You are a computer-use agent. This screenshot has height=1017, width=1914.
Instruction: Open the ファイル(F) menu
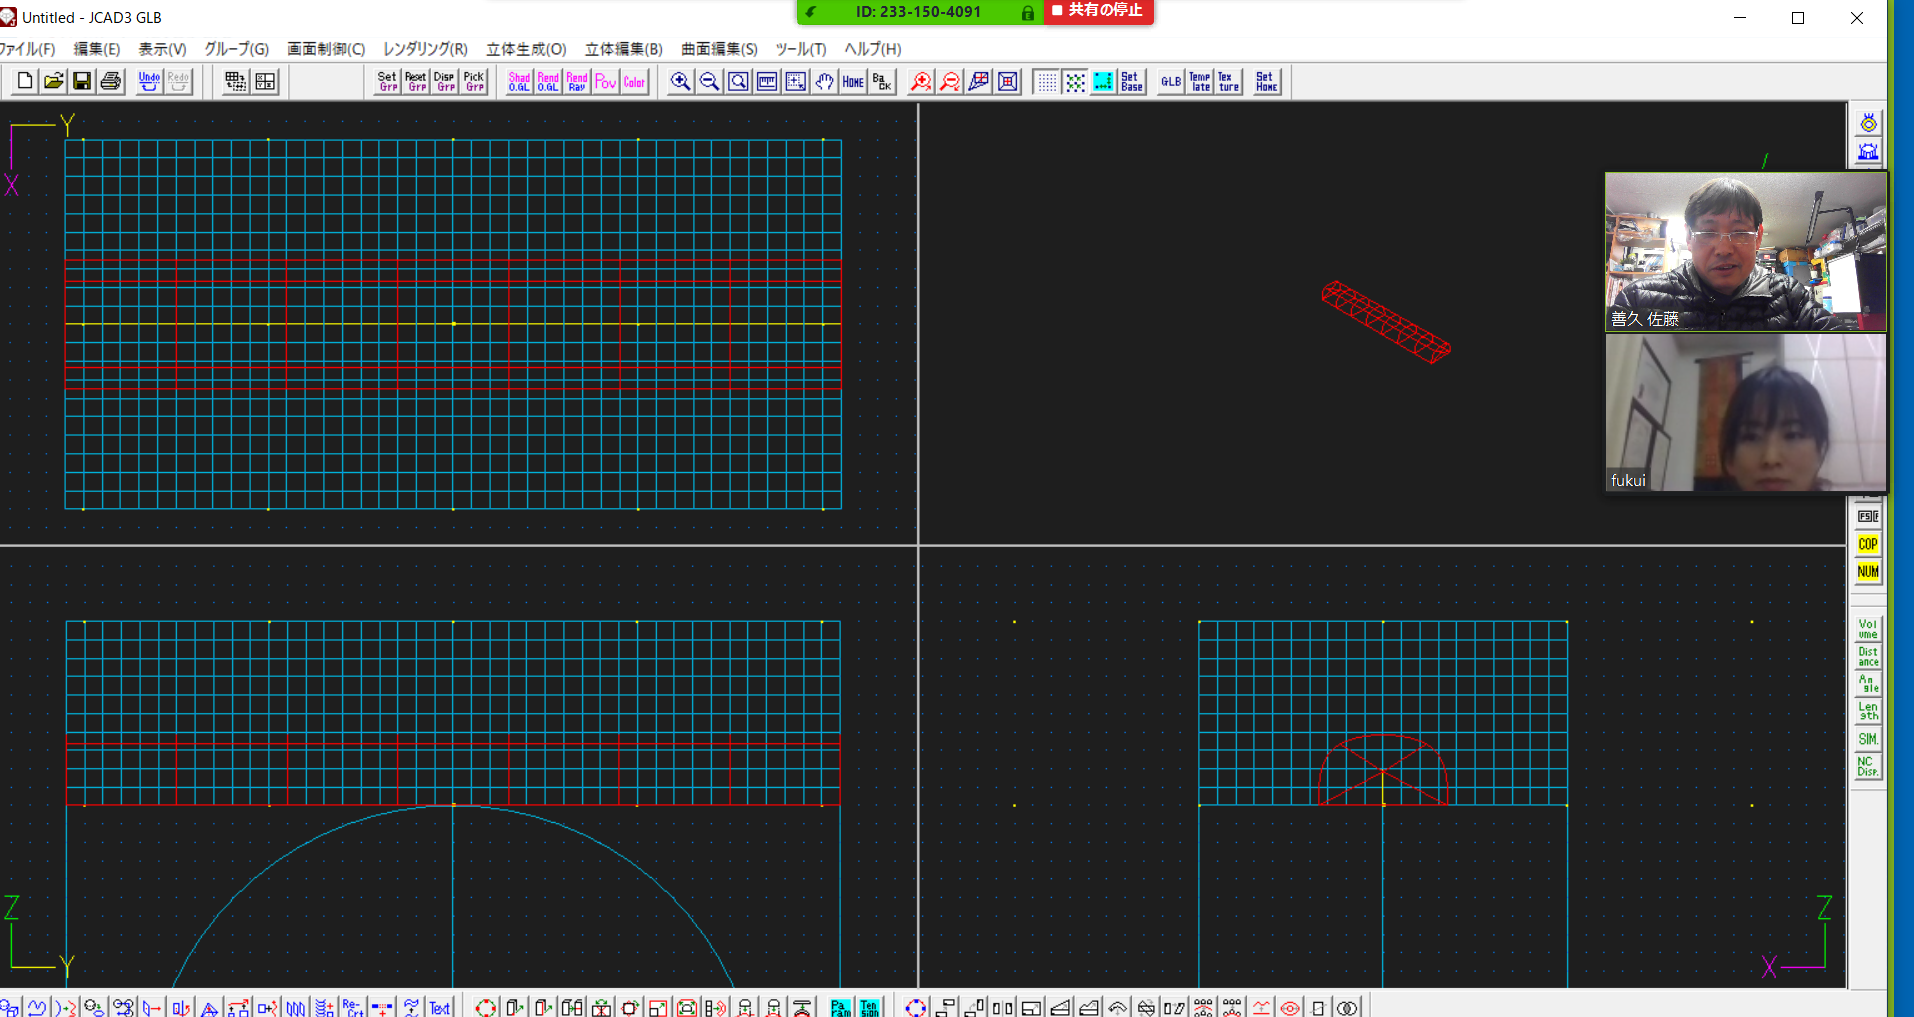point(26,49)
